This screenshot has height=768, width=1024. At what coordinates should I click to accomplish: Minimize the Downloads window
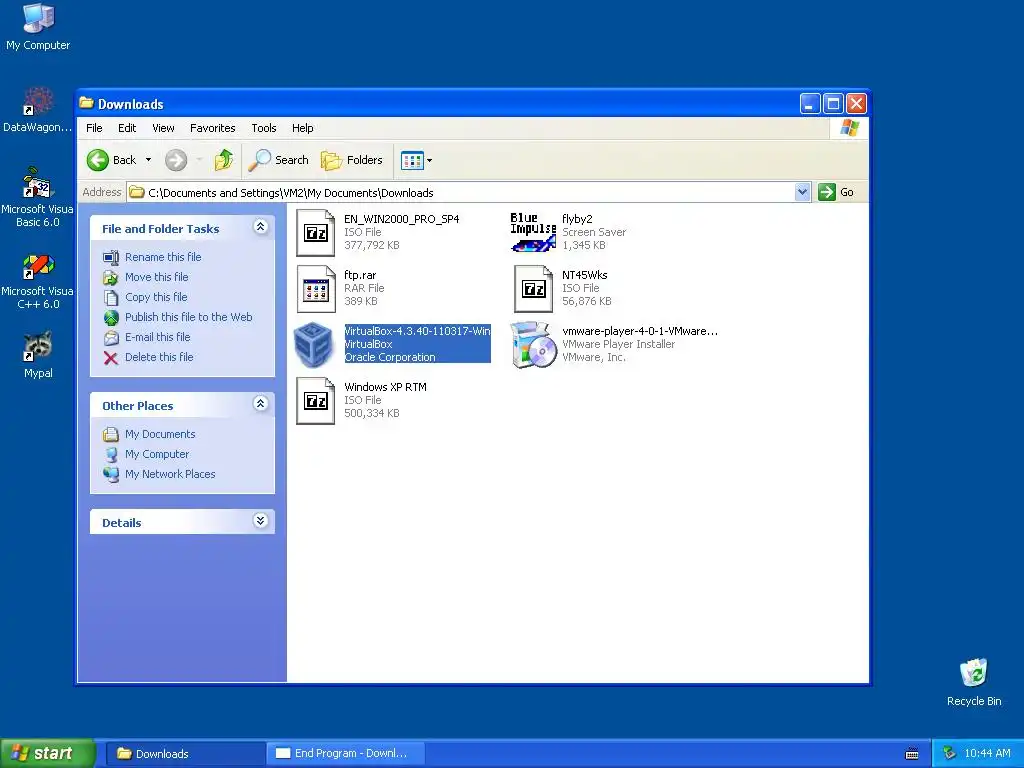tap(810, 103)
